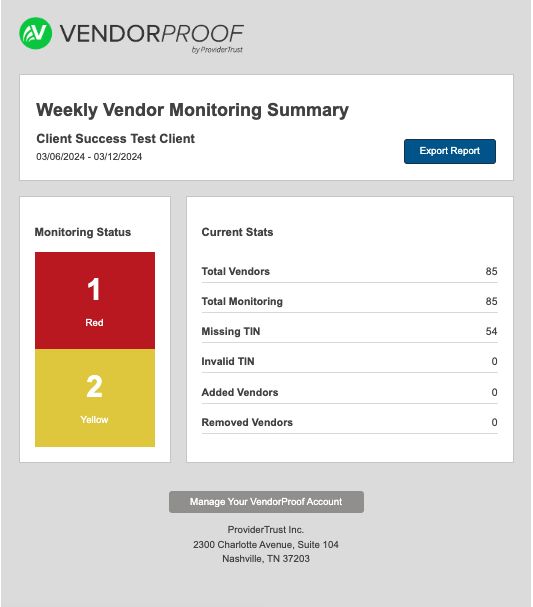Click the Missing TIN value 54
The image size is (533, 607).
[491, 331]
